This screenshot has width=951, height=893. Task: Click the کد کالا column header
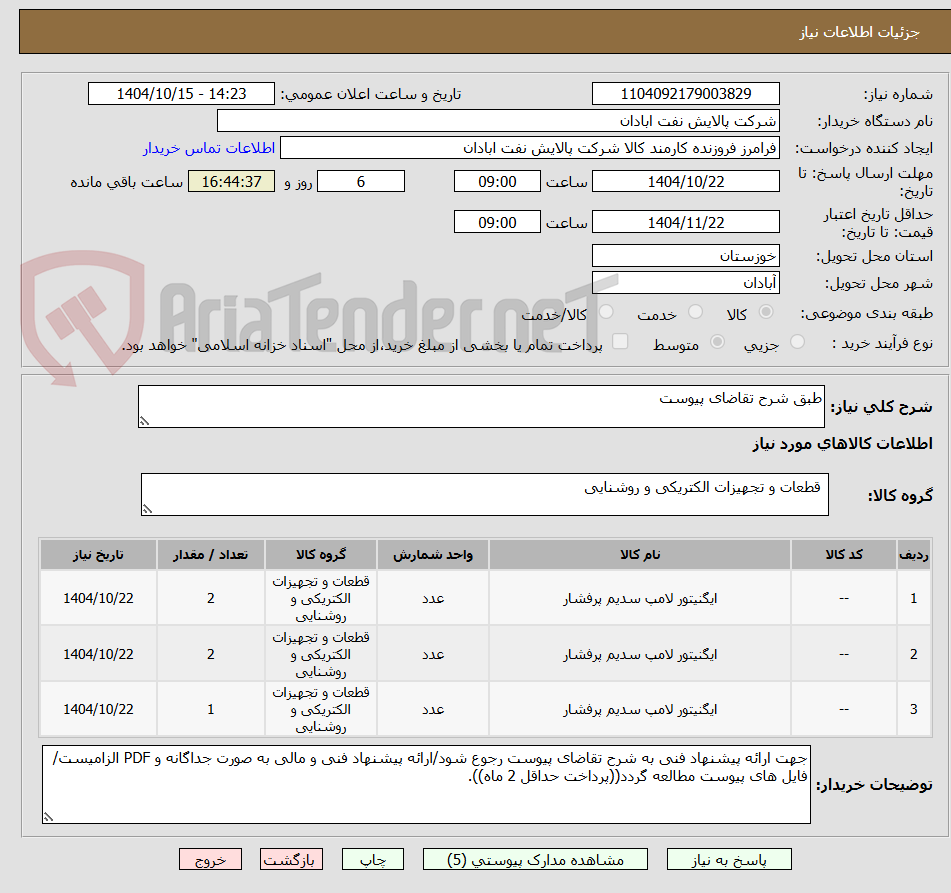844,554
